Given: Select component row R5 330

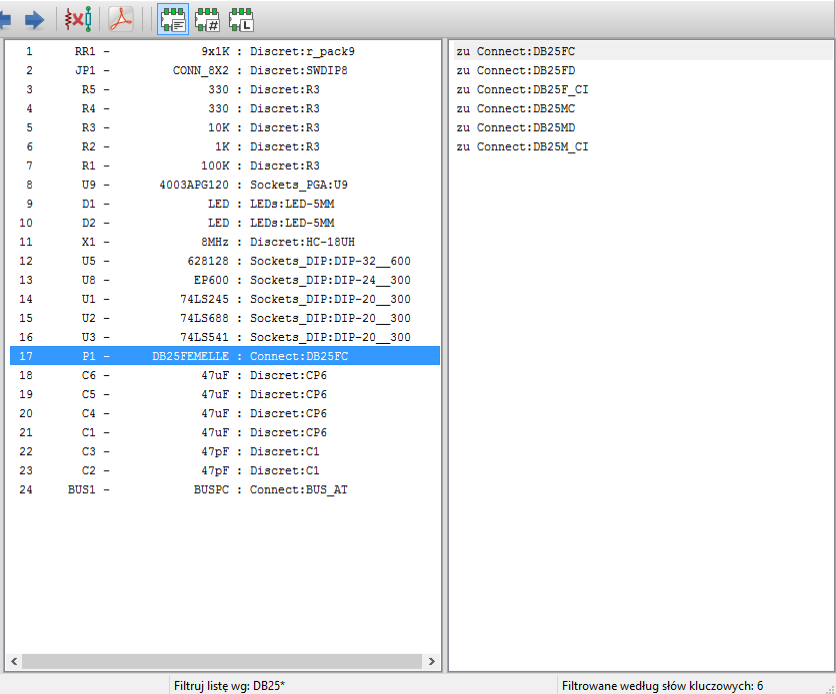Looking at the screenshot, I should (x=224, y=90).
